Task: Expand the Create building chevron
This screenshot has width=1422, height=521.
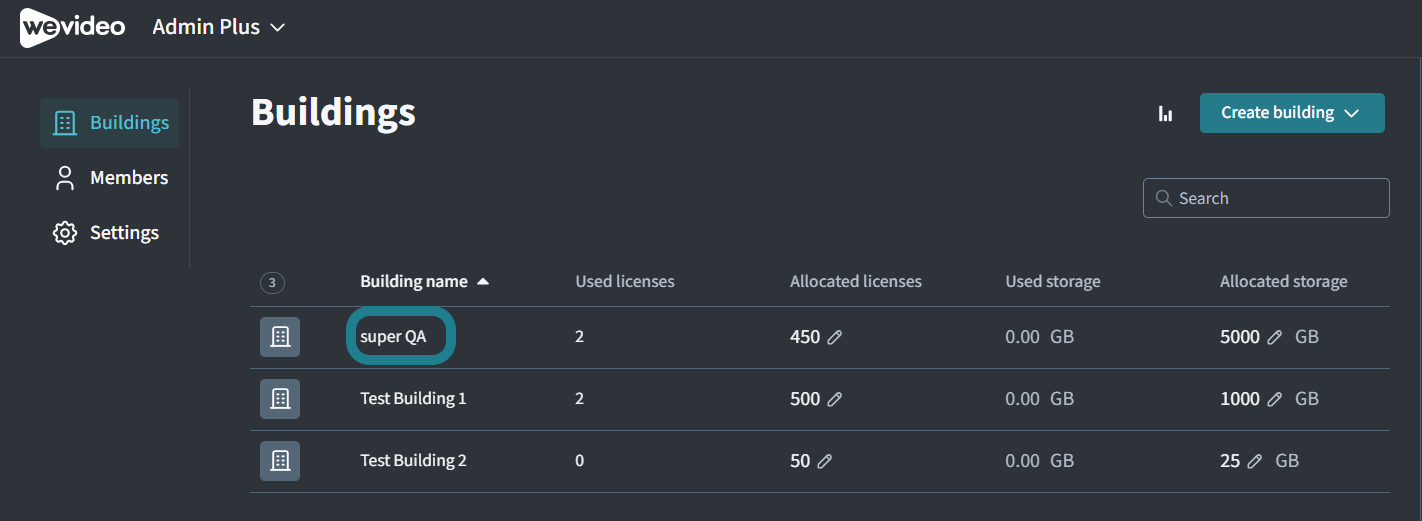Action: tap(1352, 113)
